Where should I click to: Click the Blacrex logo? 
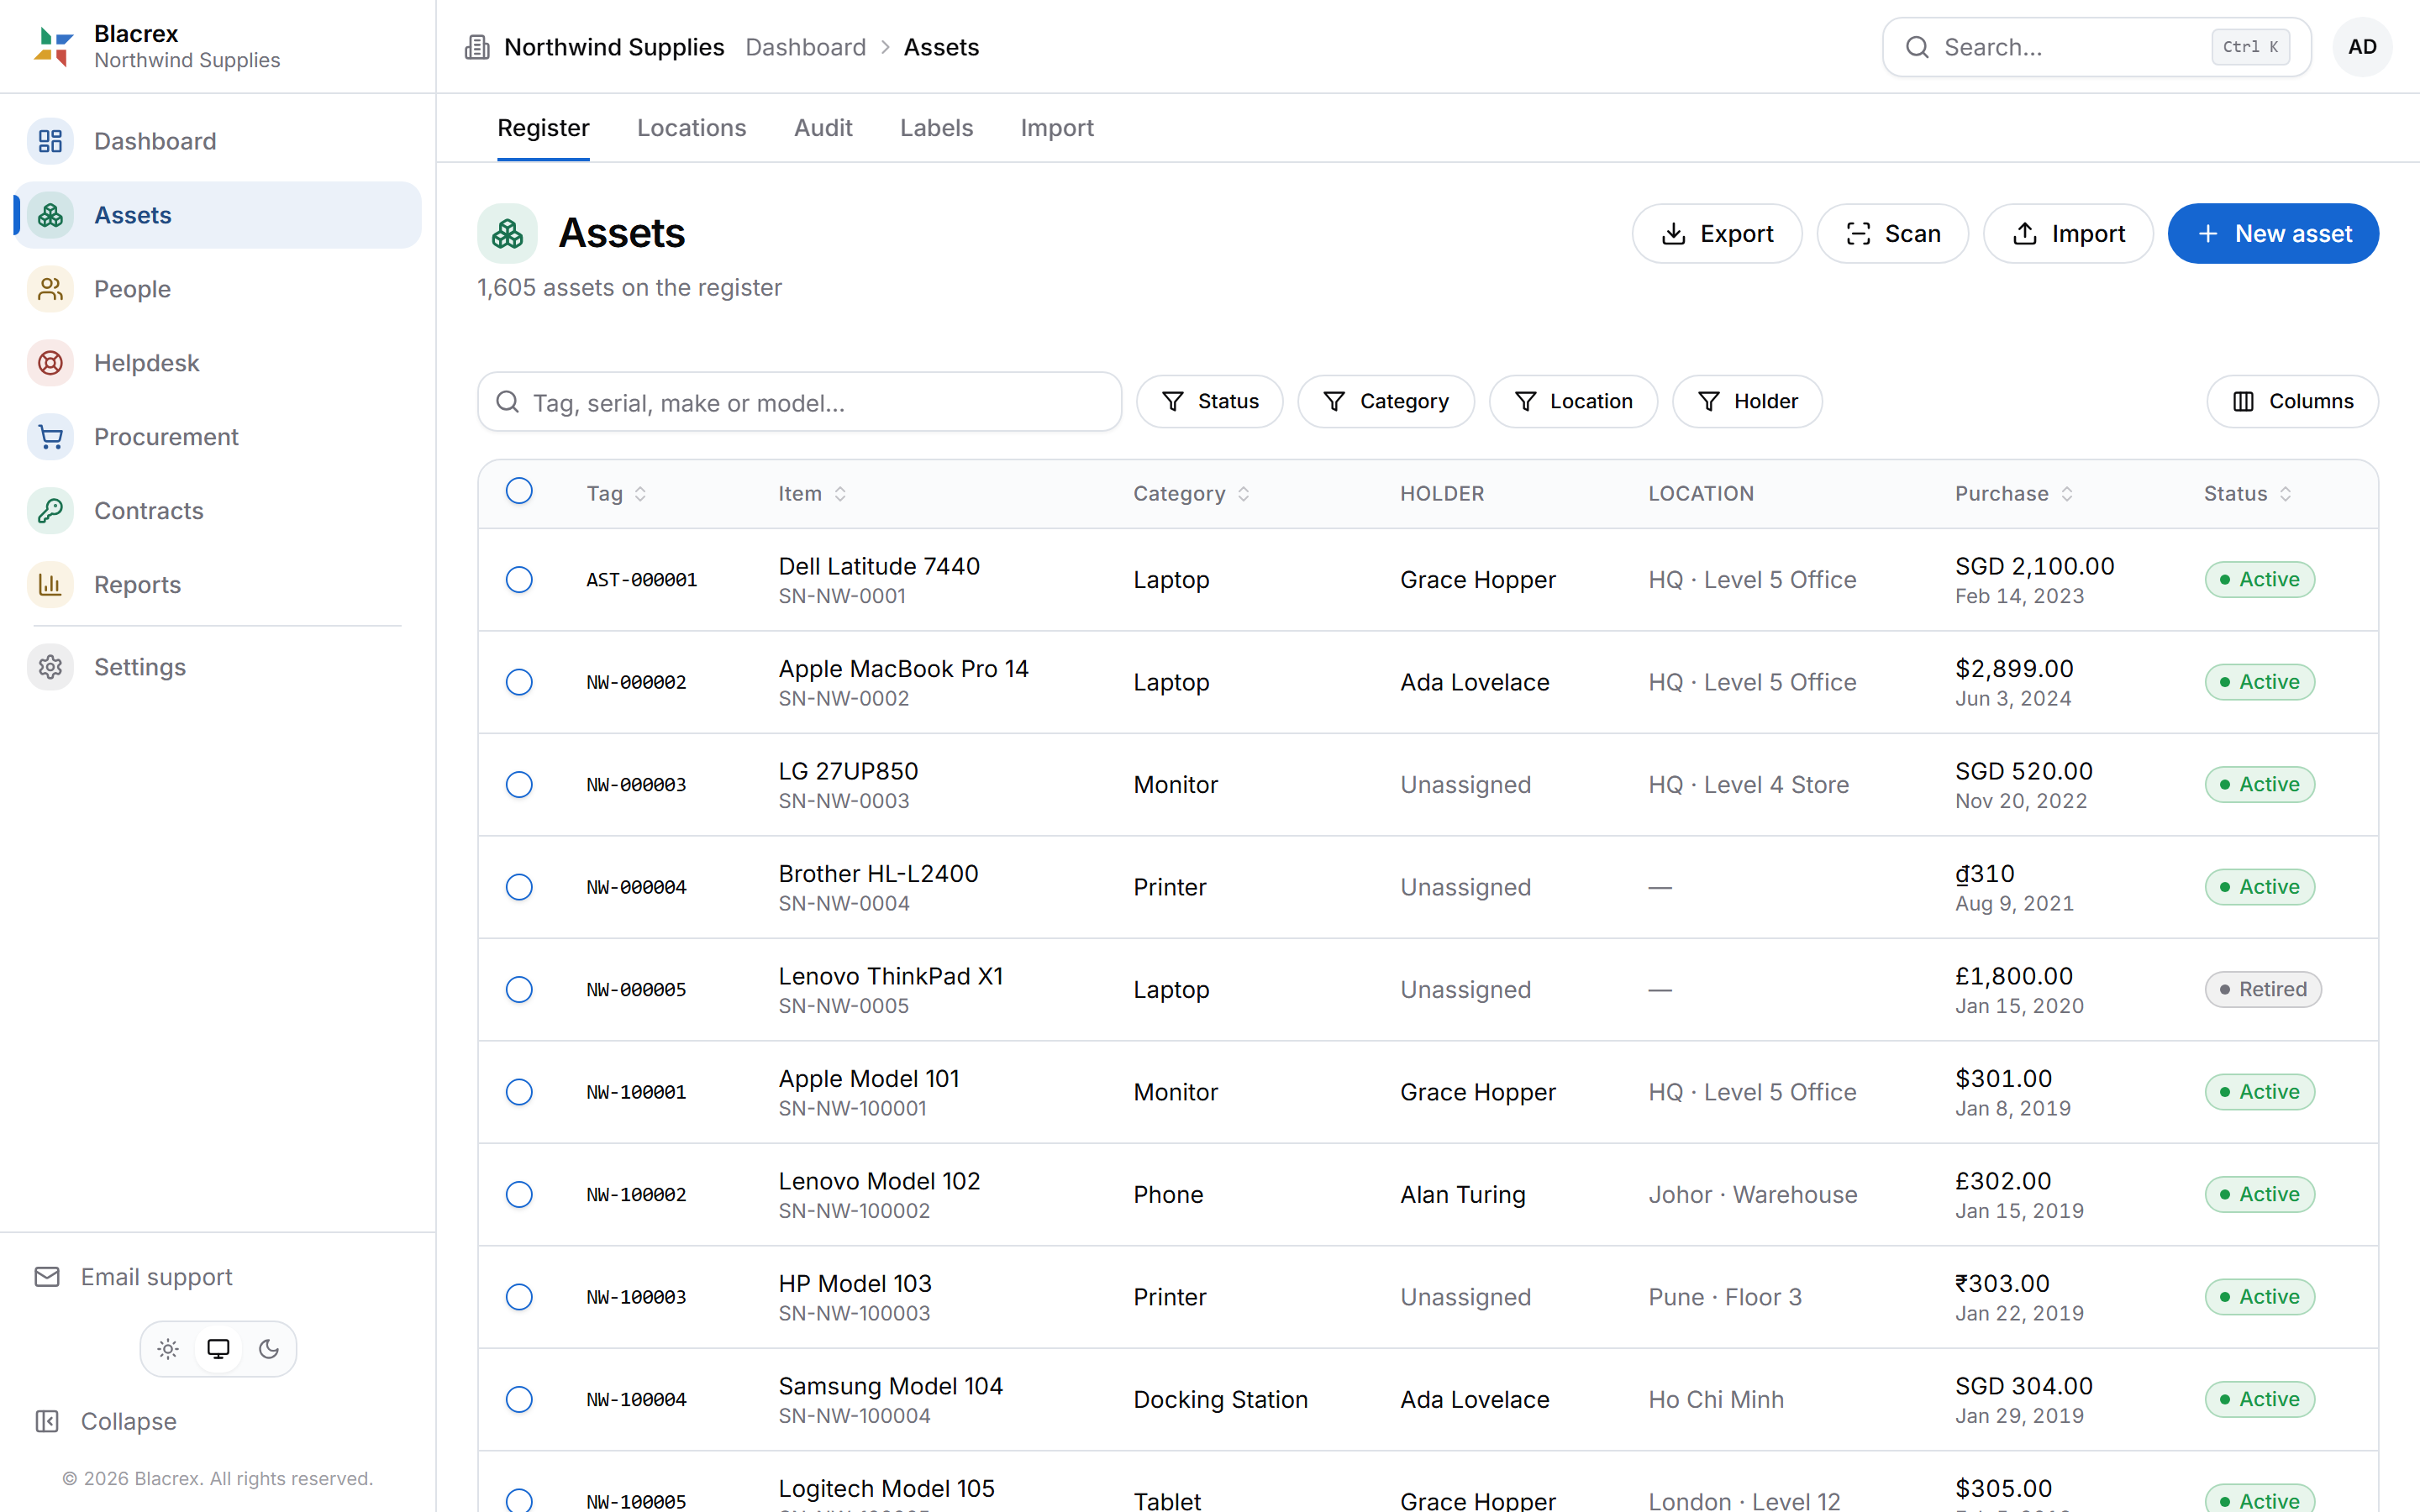pos(54,47)
